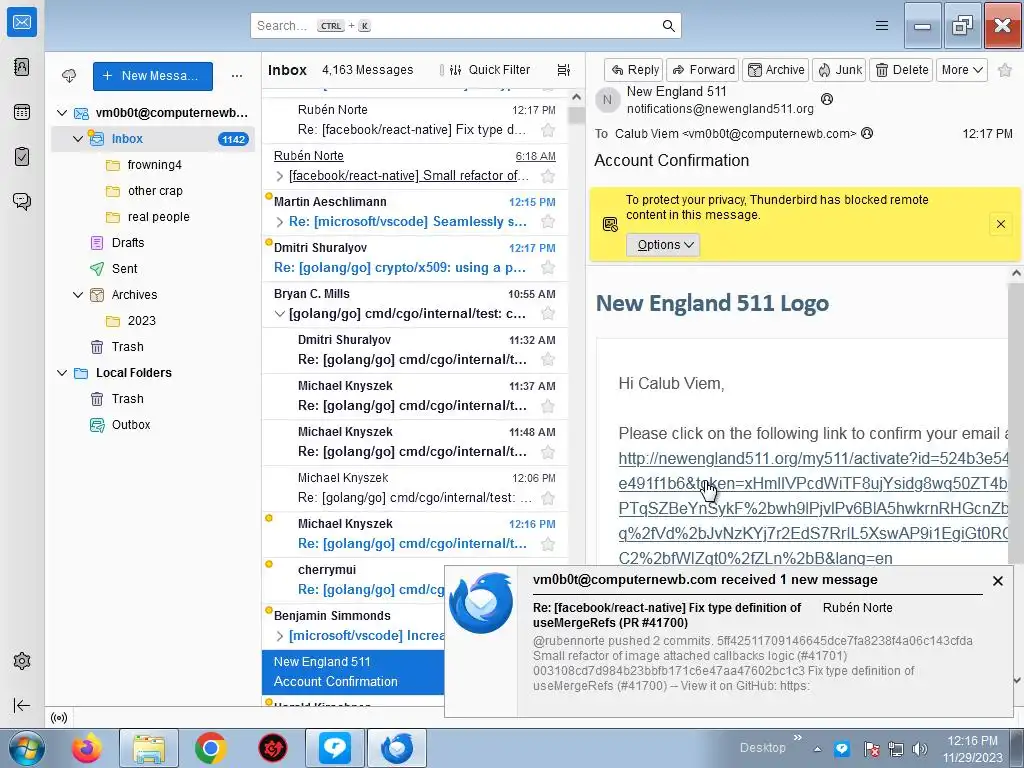The width and height of the screenshot is (1024, 768).
Task: Star the Michael Knyszek 12:16 PM message
Action: [x=548, y=543]
